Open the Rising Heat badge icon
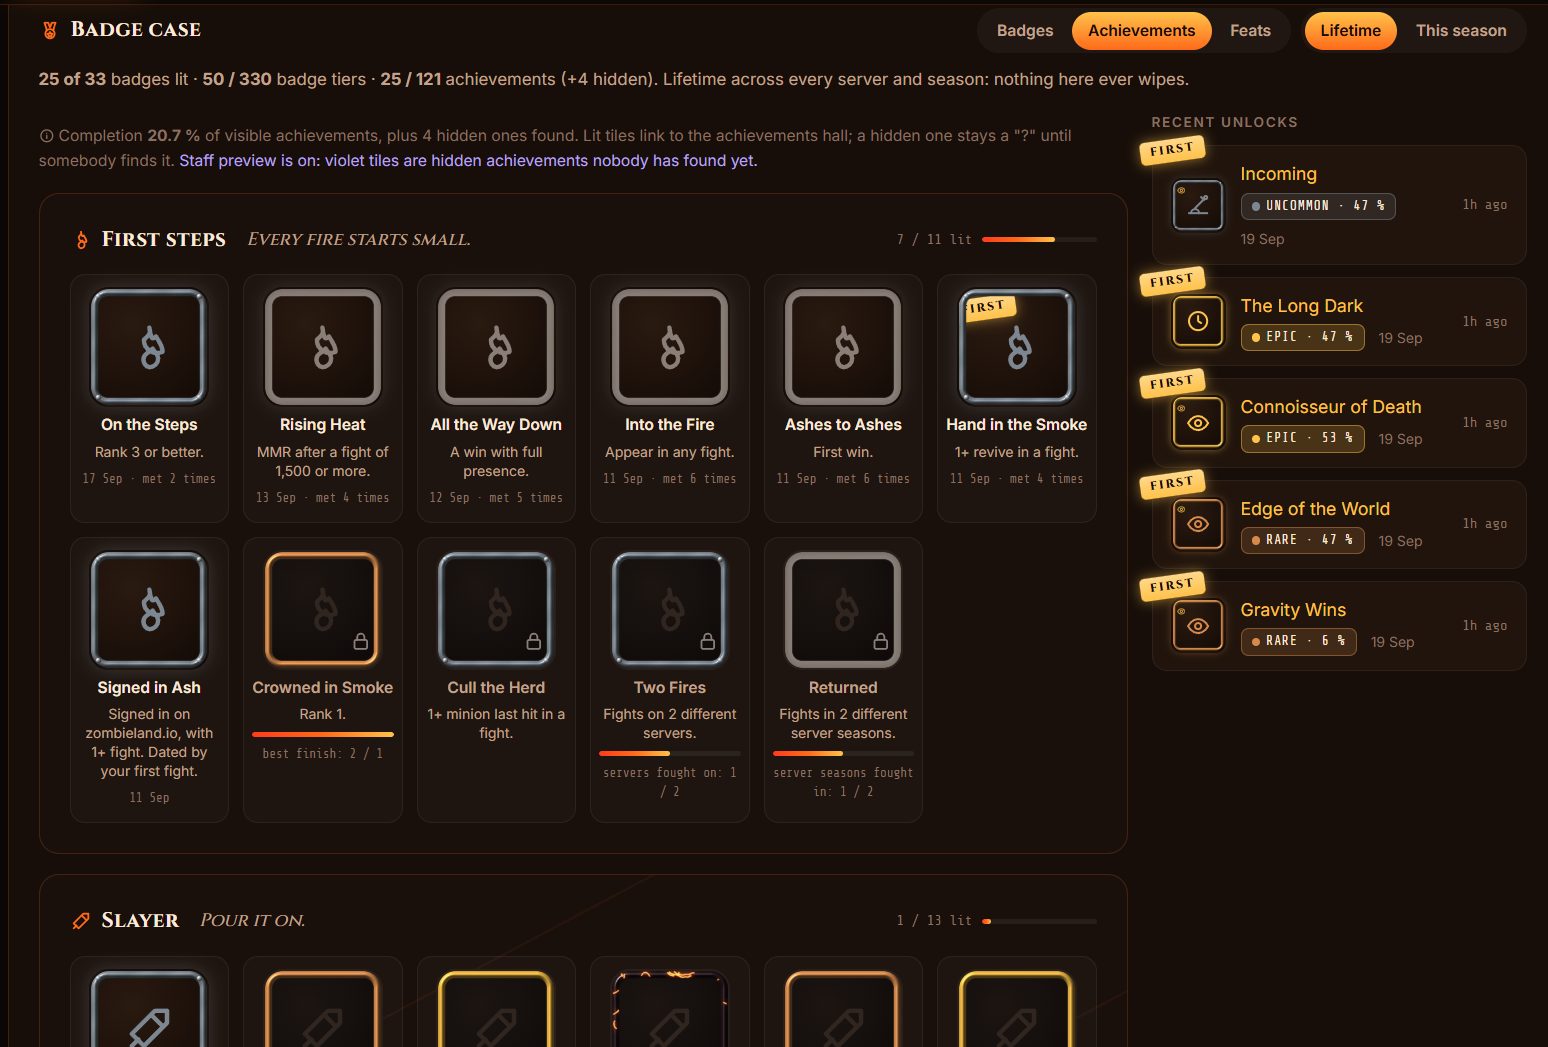Screen dimensions: 1548x1047 pyautogui.click(x=323, y=346)
